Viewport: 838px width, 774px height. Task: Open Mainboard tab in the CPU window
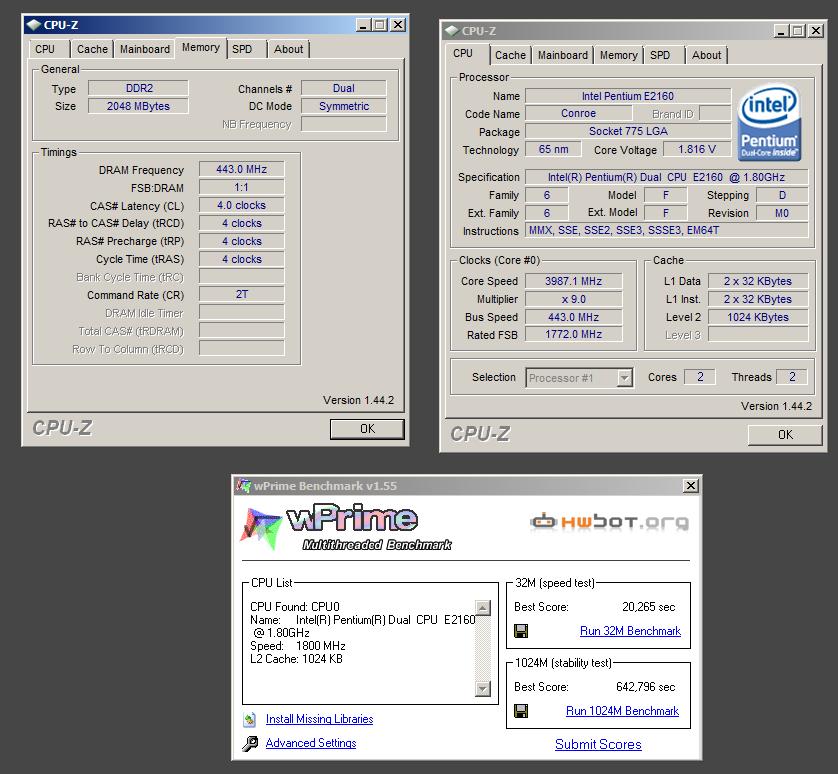pyautogui.click(x=563, y=55)
